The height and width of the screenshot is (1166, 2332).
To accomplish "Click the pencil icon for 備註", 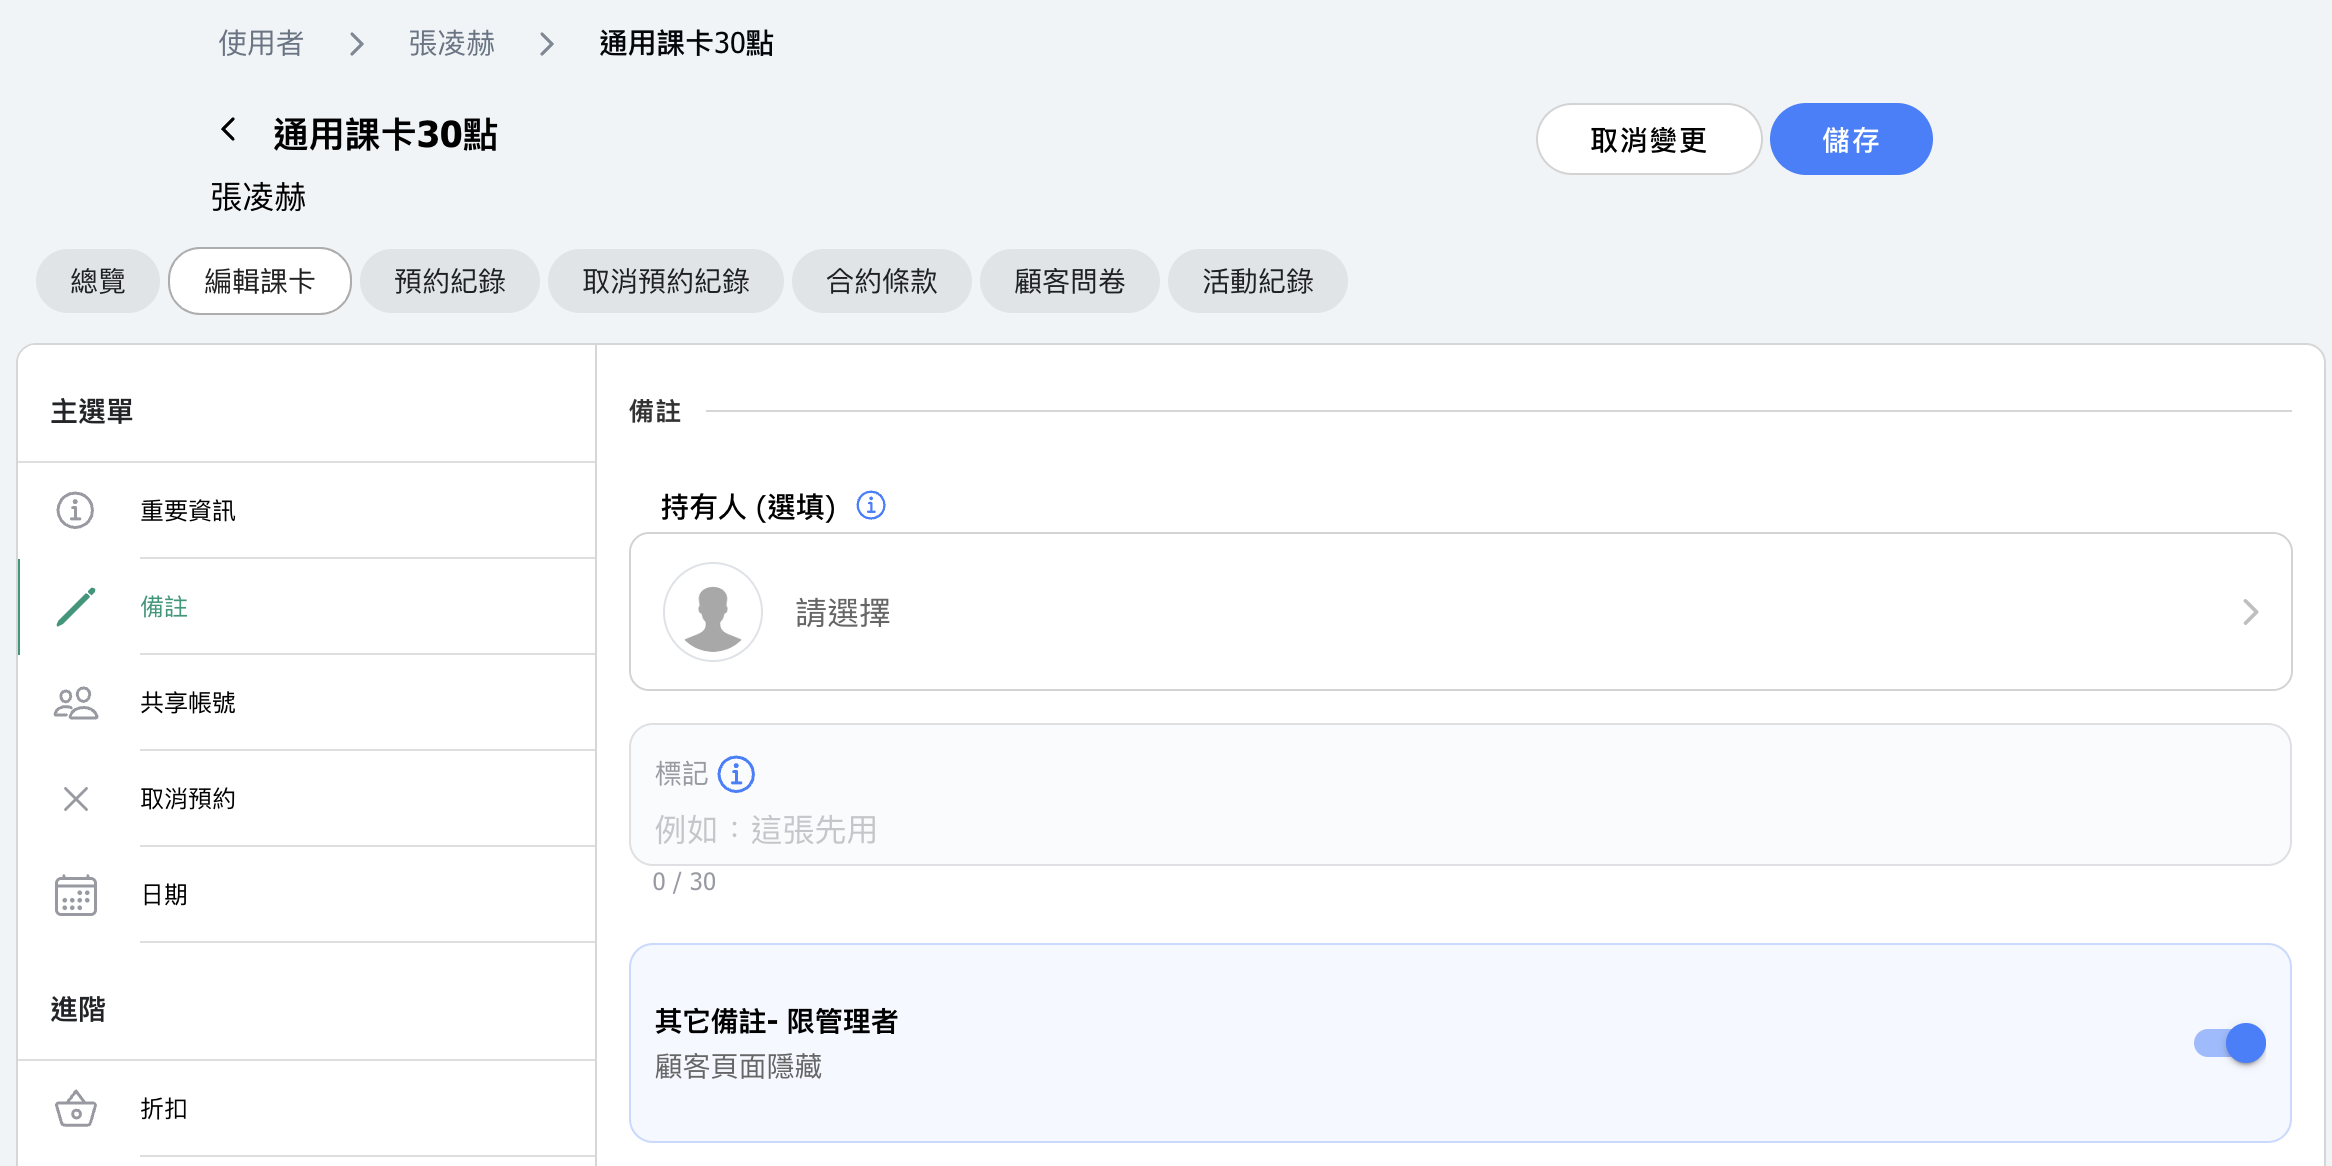I will click(76, 607).
